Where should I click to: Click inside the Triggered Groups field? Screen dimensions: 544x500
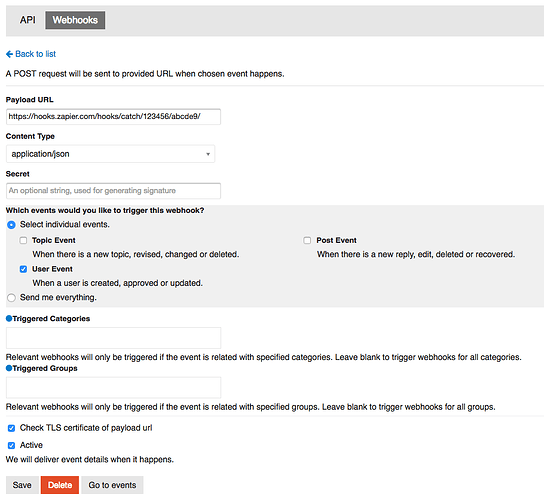(x=113, y=387)
